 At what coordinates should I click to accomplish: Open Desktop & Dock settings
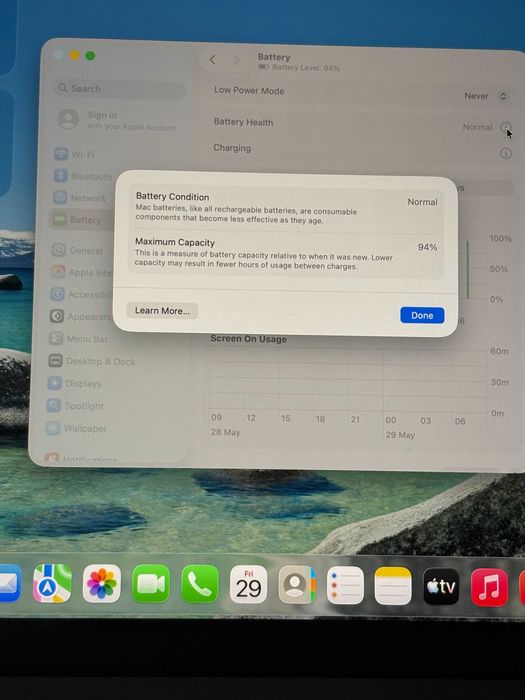point(92,361)
